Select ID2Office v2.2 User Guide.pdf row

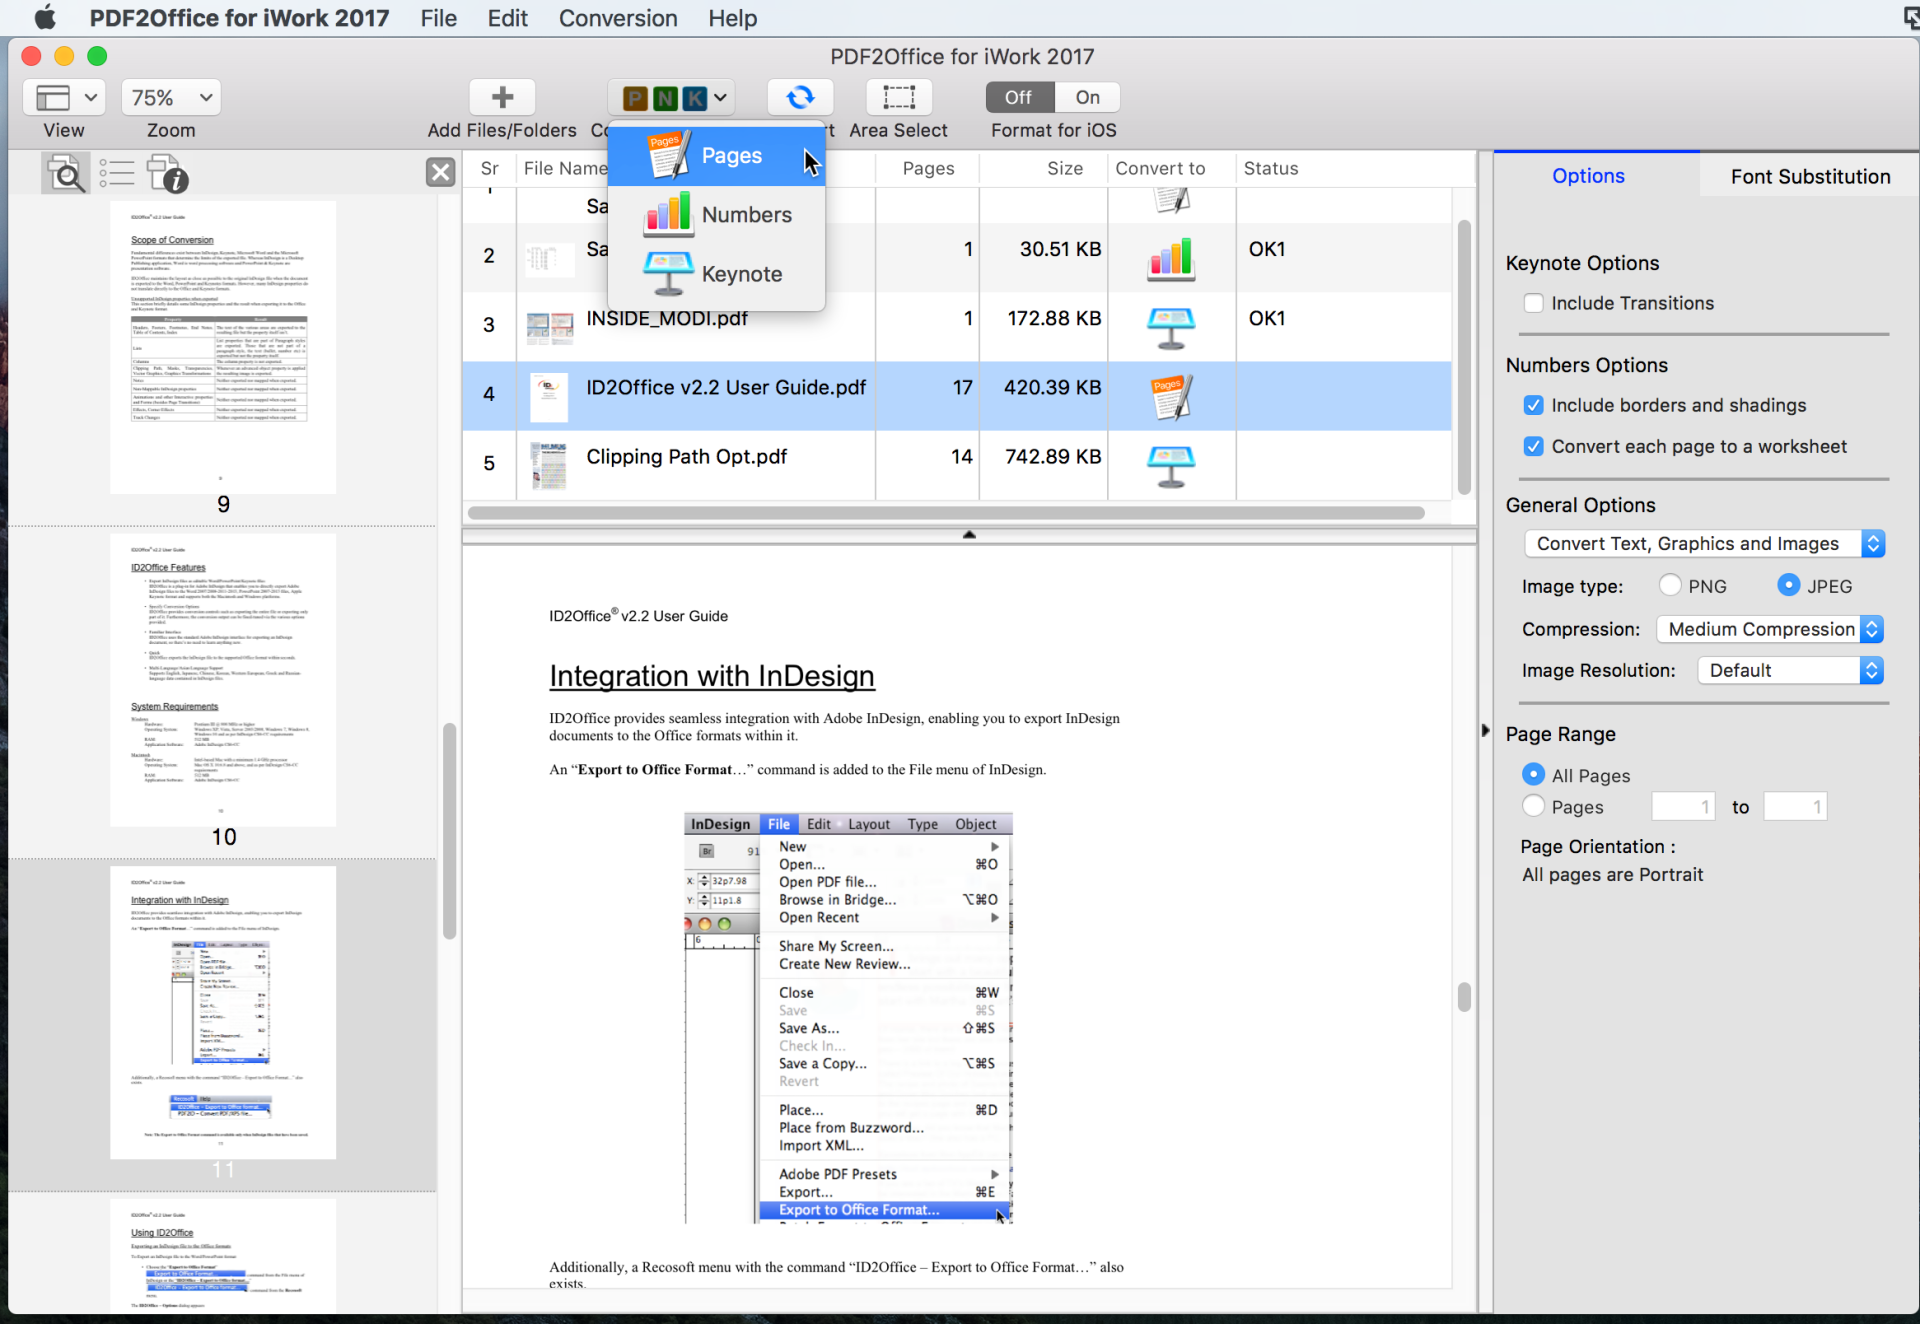(957, 396)
